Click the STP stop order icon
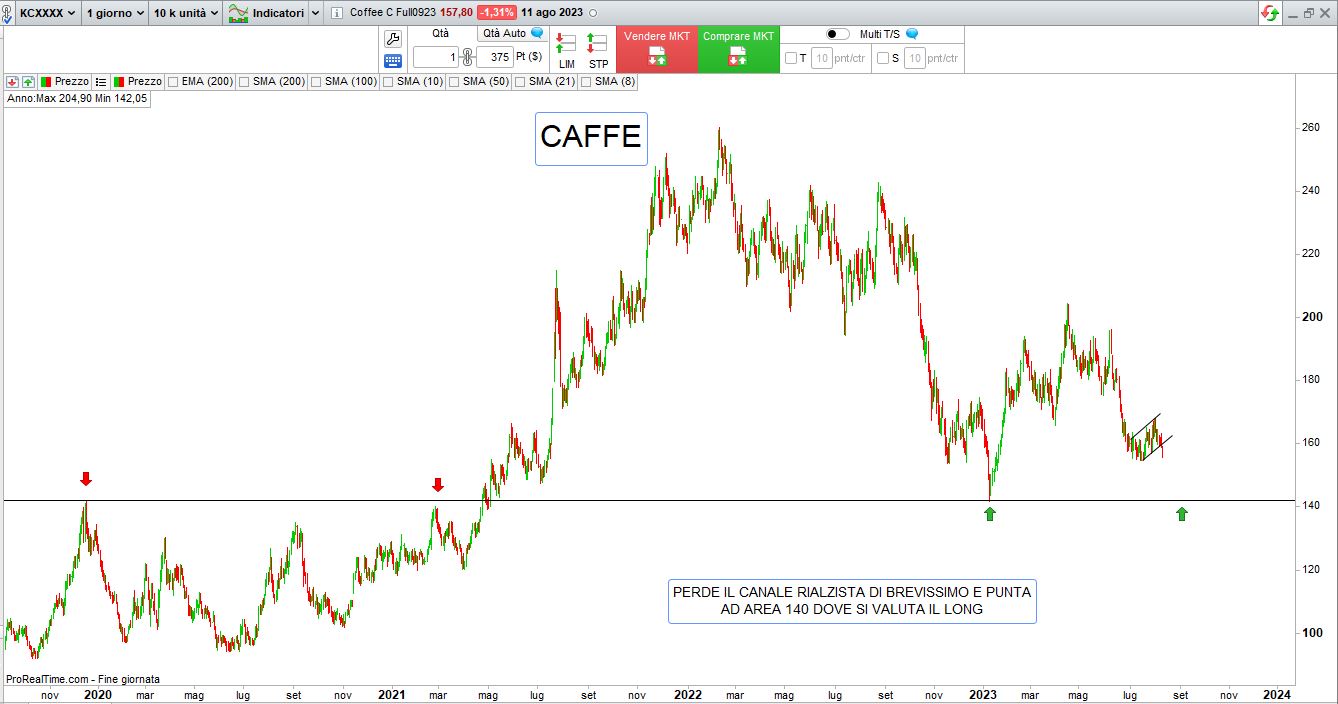Image resolution: width=1338 pixels, height=704 pixels. (x=597, y=50)
